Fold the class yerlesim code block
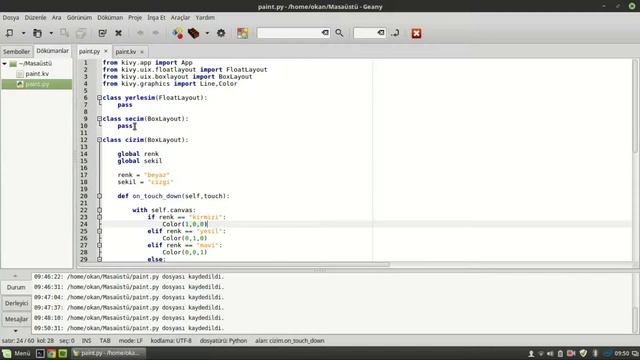This screenshot has height=360, width=640. click(x=99, y=98)
